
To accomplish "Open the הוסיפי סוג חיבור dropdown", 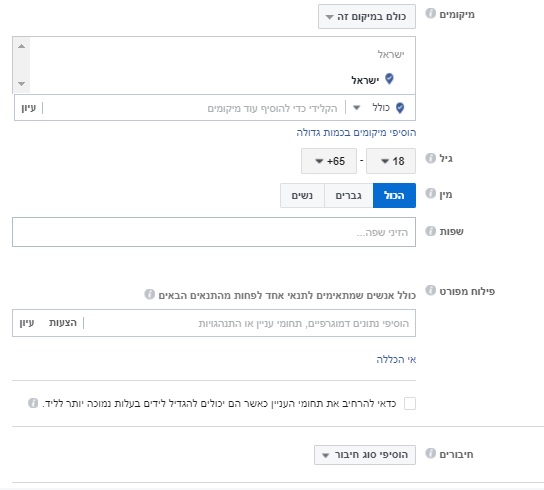I will [365, 455].
